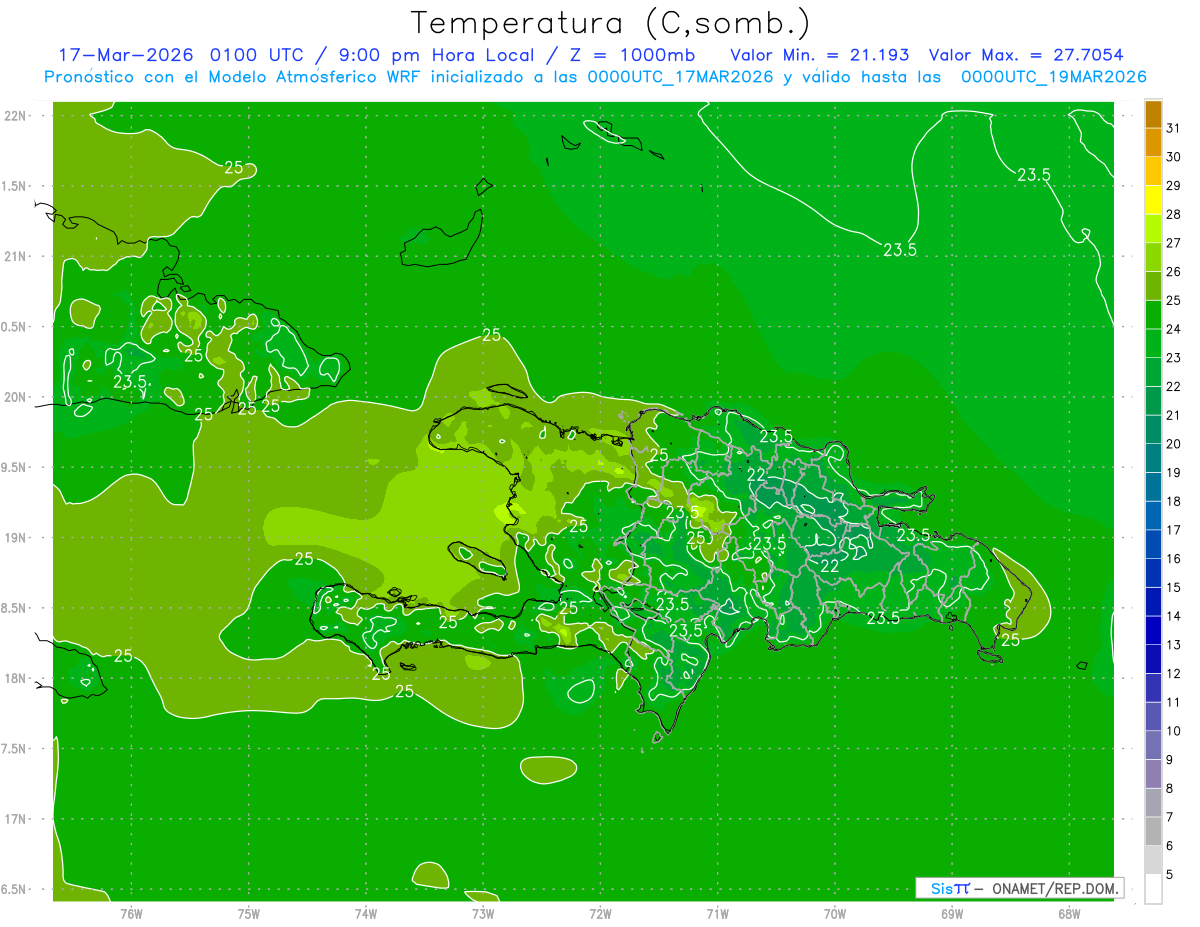This screenshot has width=1200, height=927.
Task: Click the '74W' longitude axis label
Action: coord(366,913)
